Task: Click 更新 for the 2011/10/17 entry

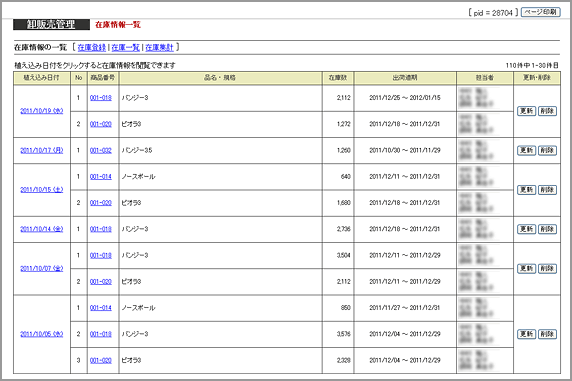Action: pos(526,150)
